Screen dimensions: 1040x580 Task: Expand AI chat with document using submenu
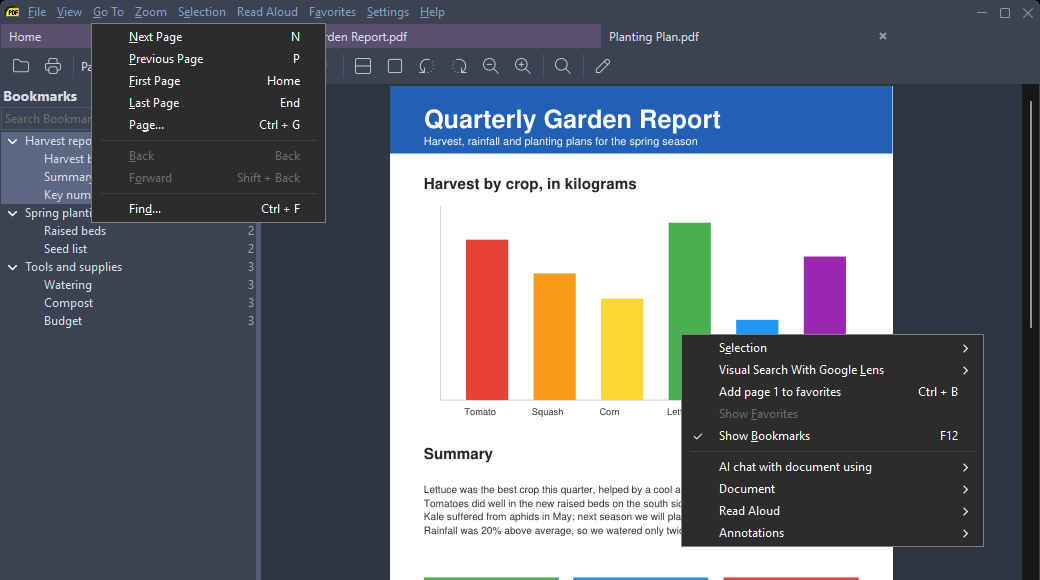(832, 467)
